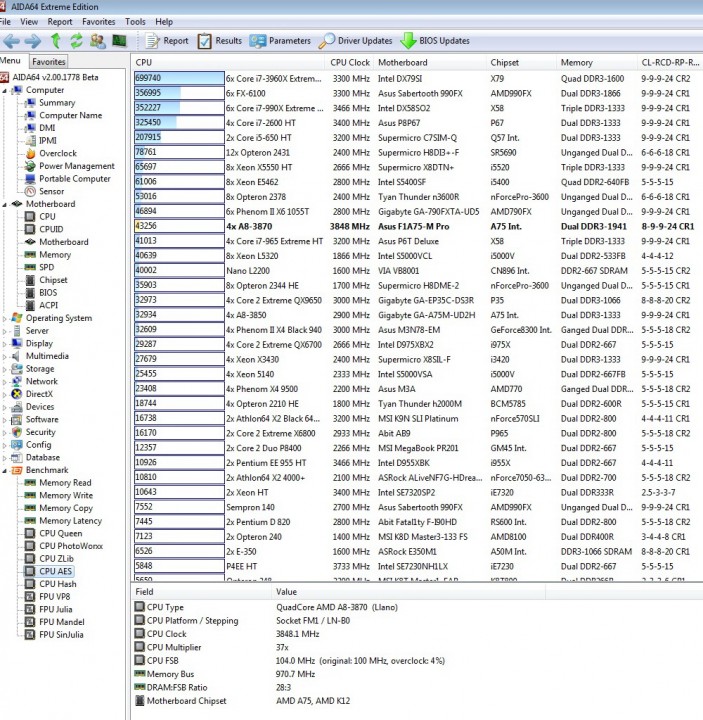
Task: Sort by the Memory column header
Action: [596, 62]
